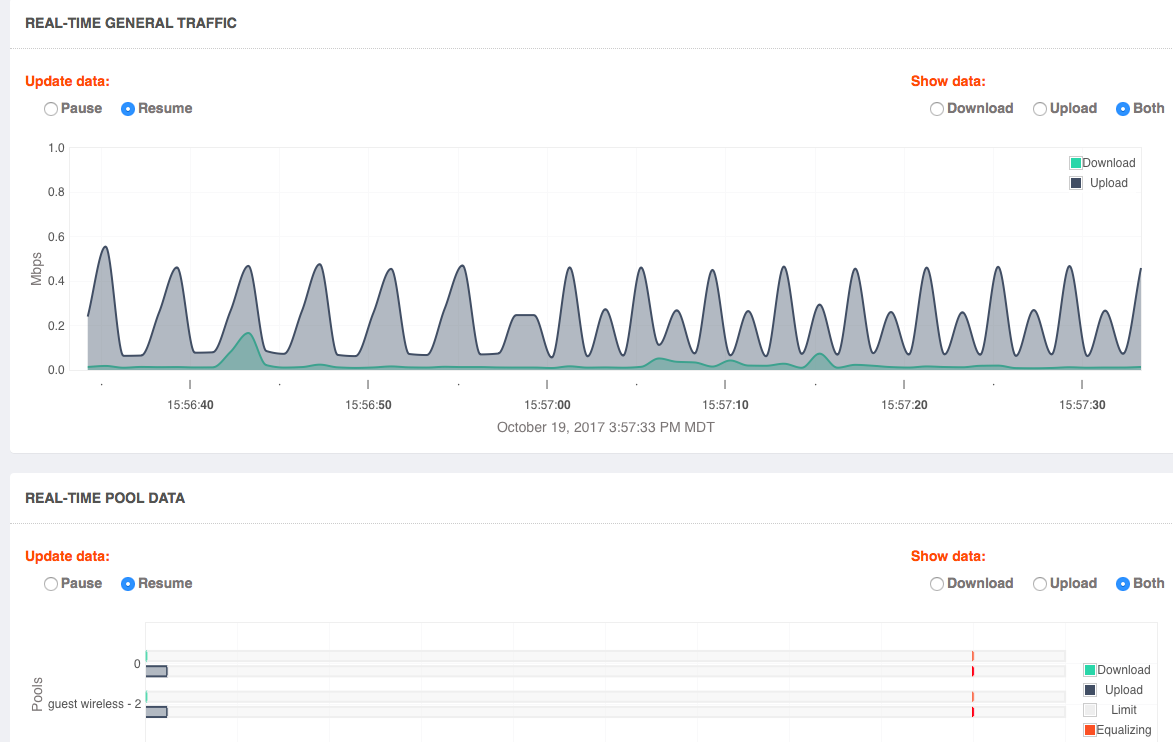The width and height of the screenshot is (1173, 742).
Task: Toggle Equalizing legend icon in pool chart
Action: (x=1090, y=730)
